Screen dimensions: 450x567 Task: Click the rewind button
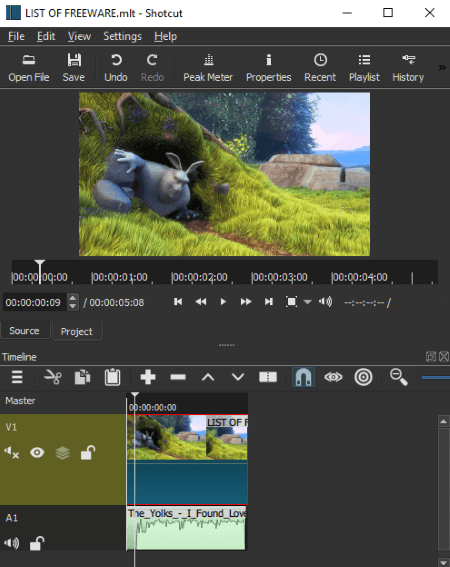click(x=200, y=302)
